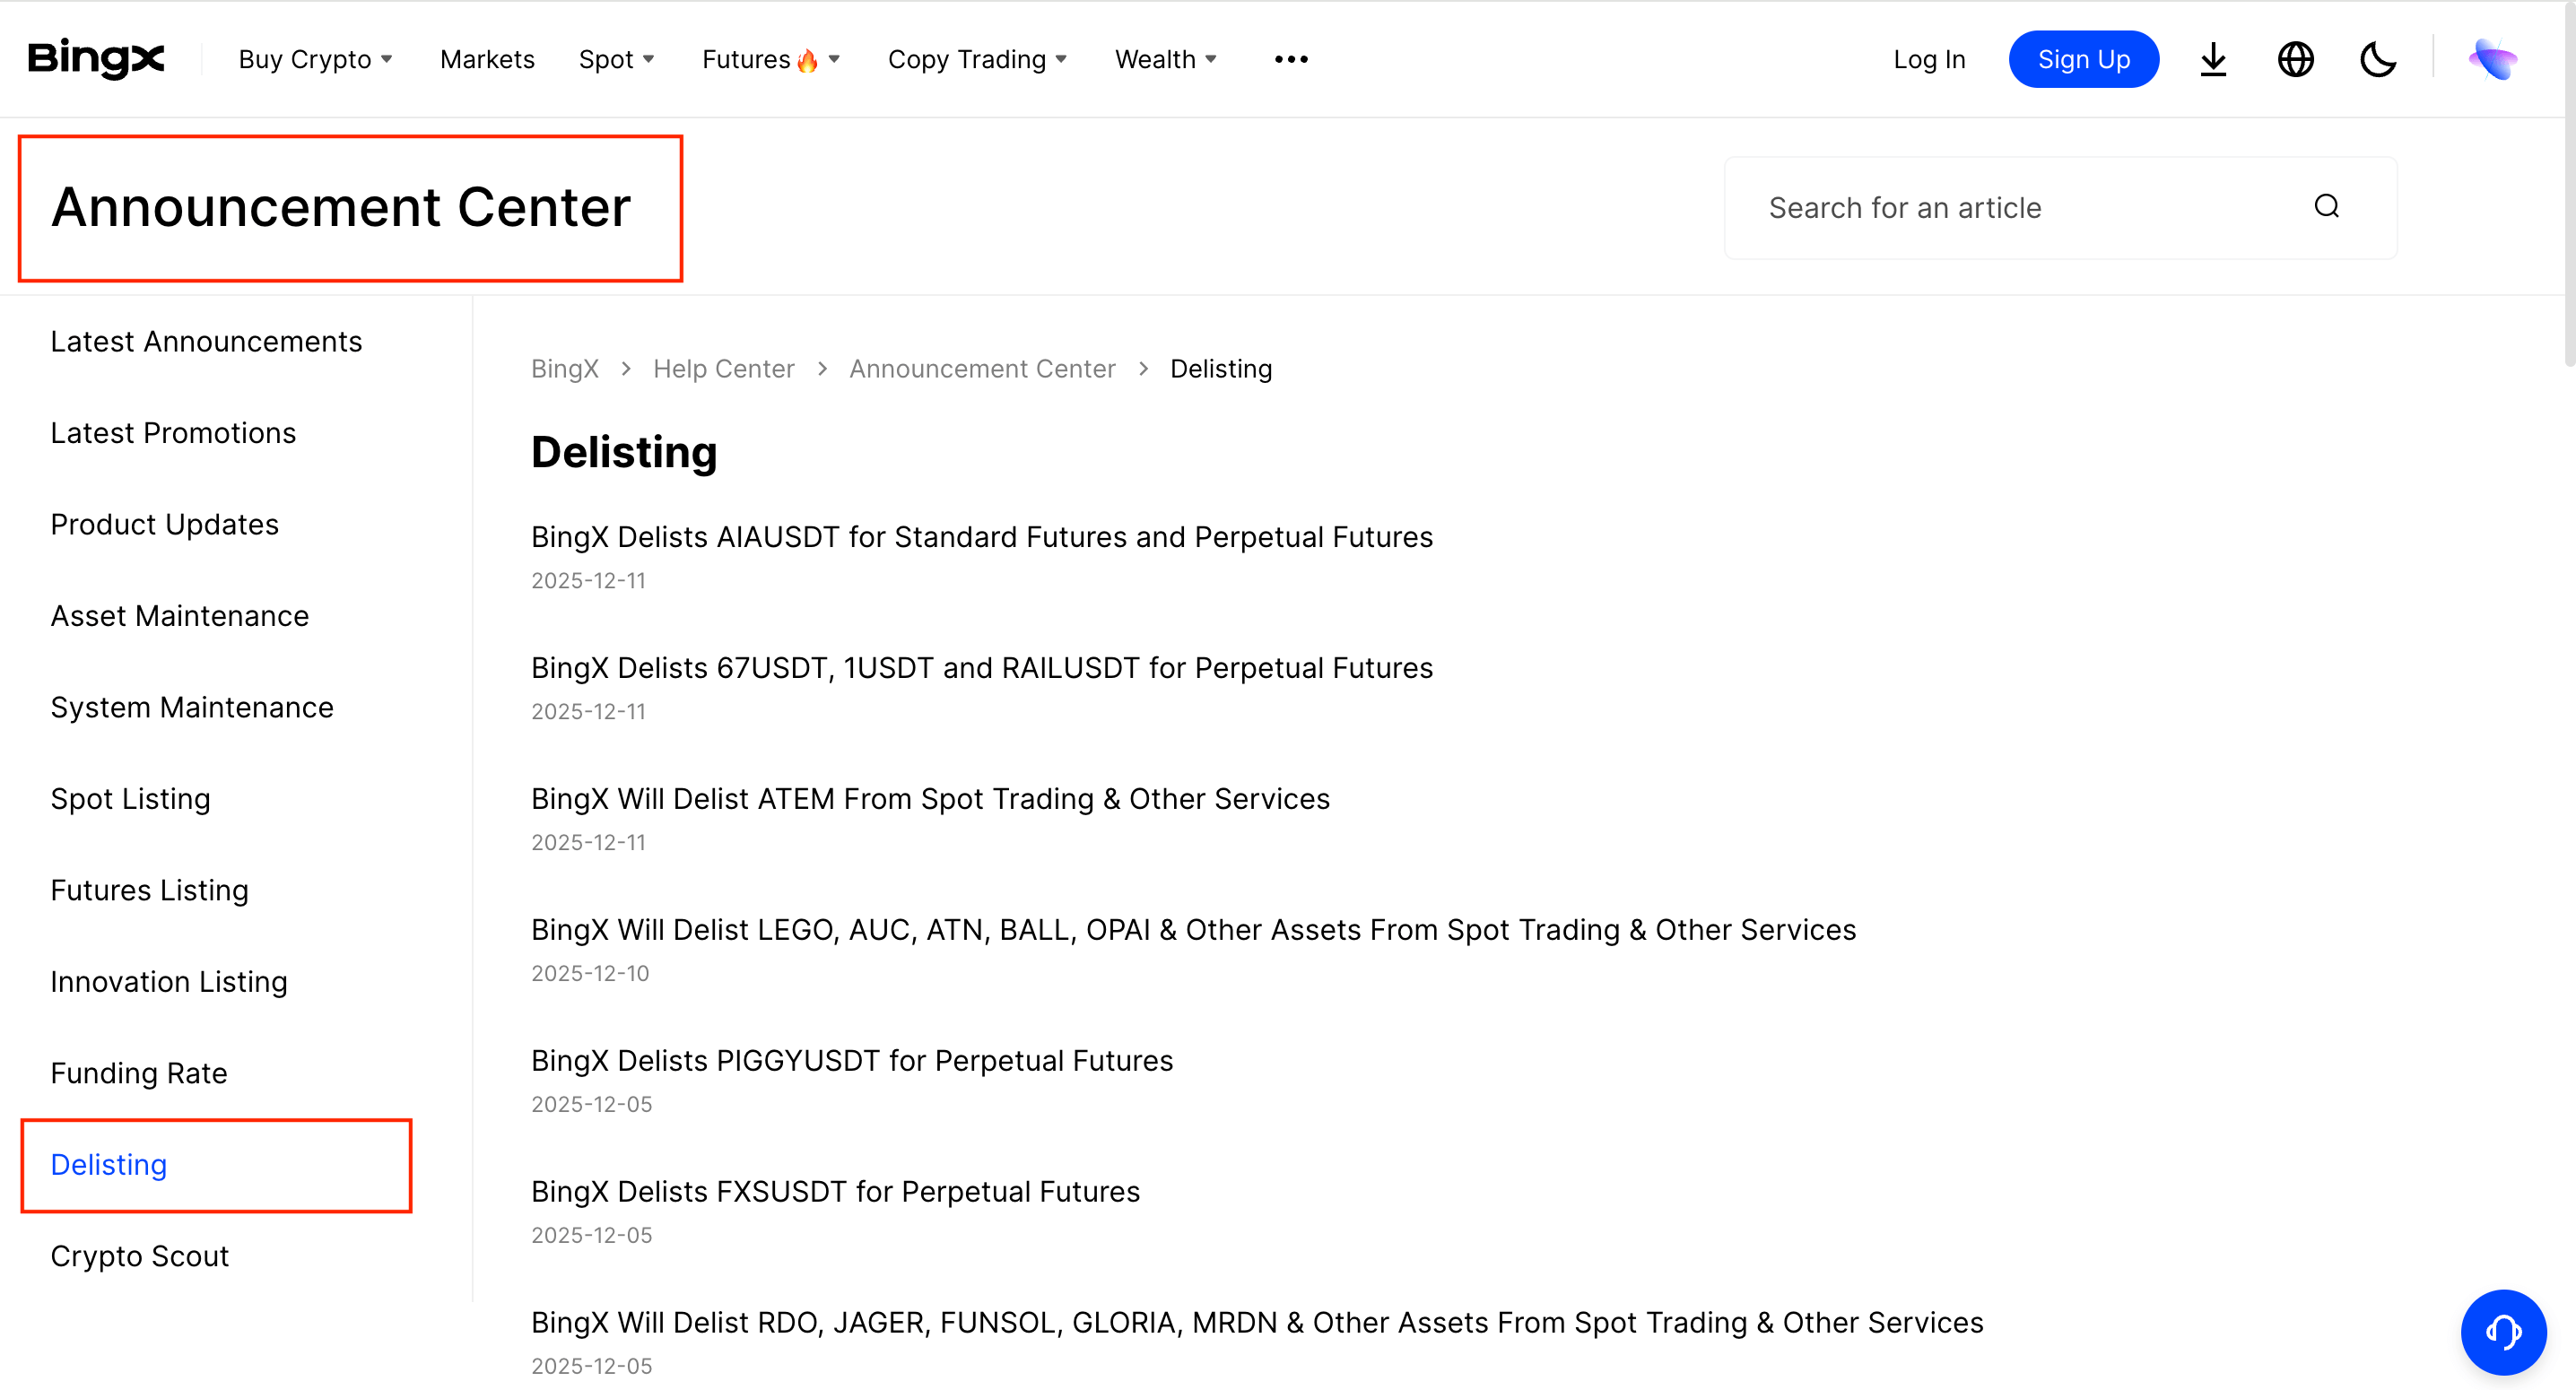The height and width of the screenshot is (1390, 2576).
Task: Toggle dark mode moon icon
Action: tap(2377, 59)
